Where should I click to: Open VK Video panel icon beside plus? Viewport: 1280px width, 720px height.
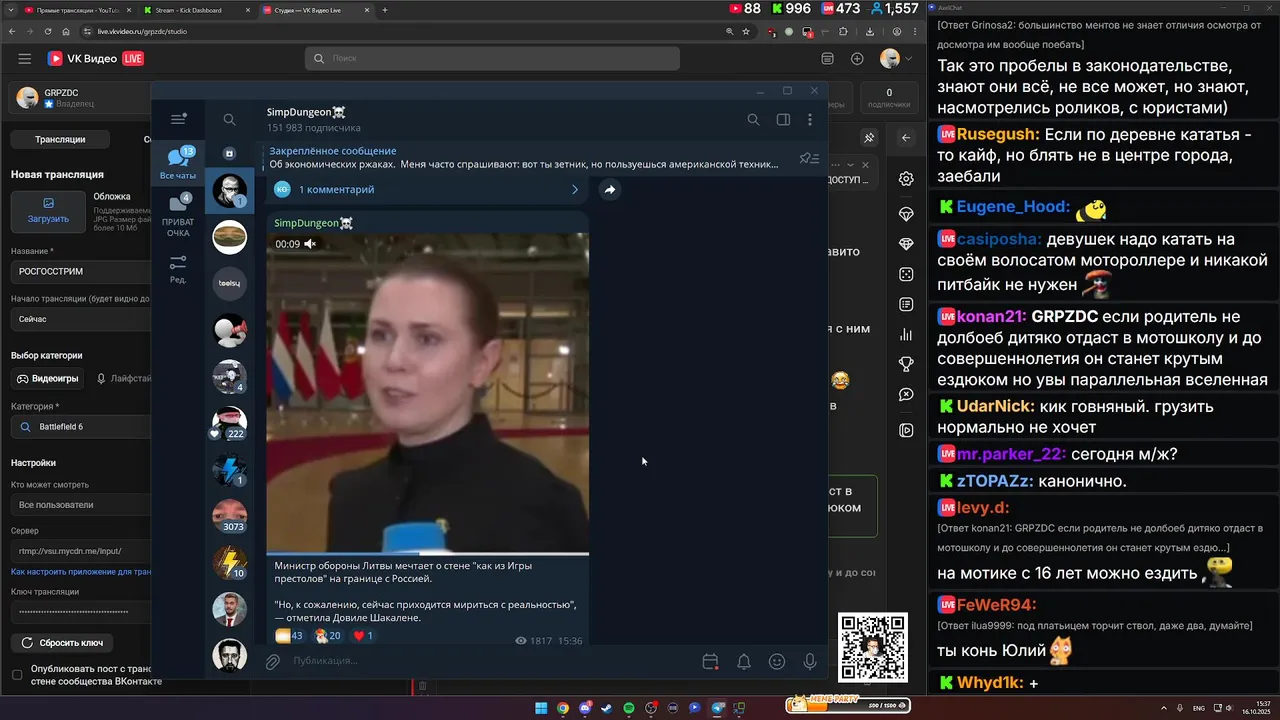(x=827, y=59)
